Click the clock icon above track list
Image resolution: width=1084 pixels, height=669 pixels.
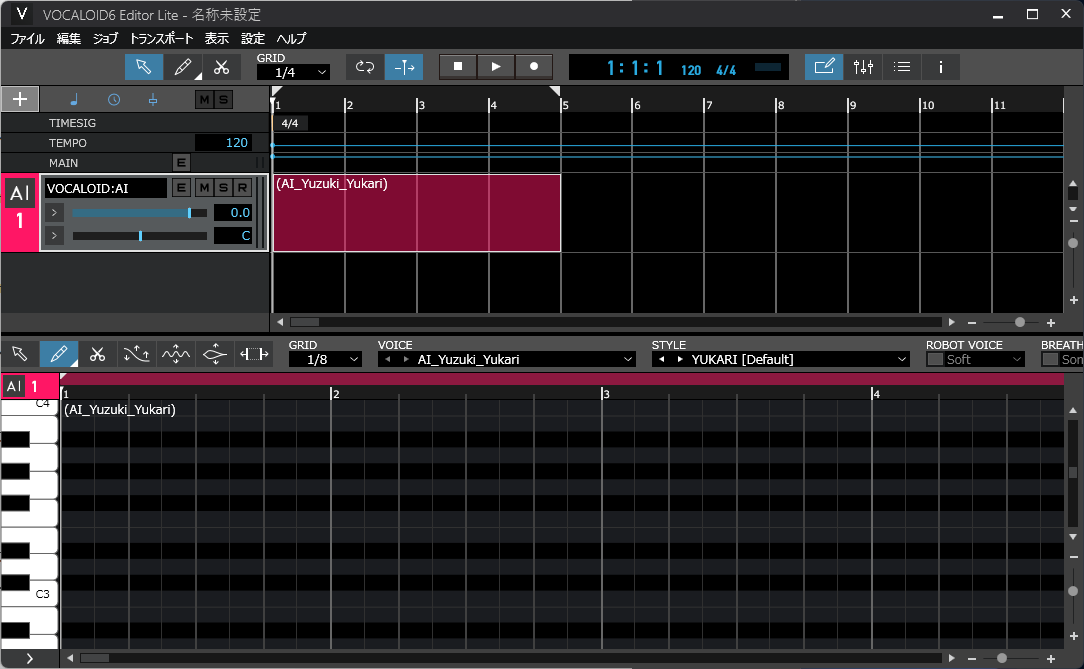[x=113, y=100]
